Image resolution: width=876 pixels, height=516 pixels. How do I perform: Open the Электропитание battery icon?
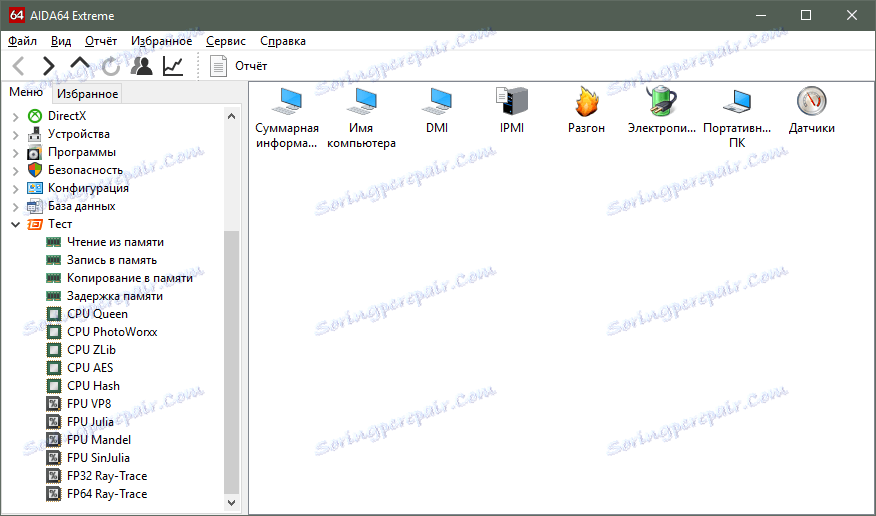[x=661, y=101]
